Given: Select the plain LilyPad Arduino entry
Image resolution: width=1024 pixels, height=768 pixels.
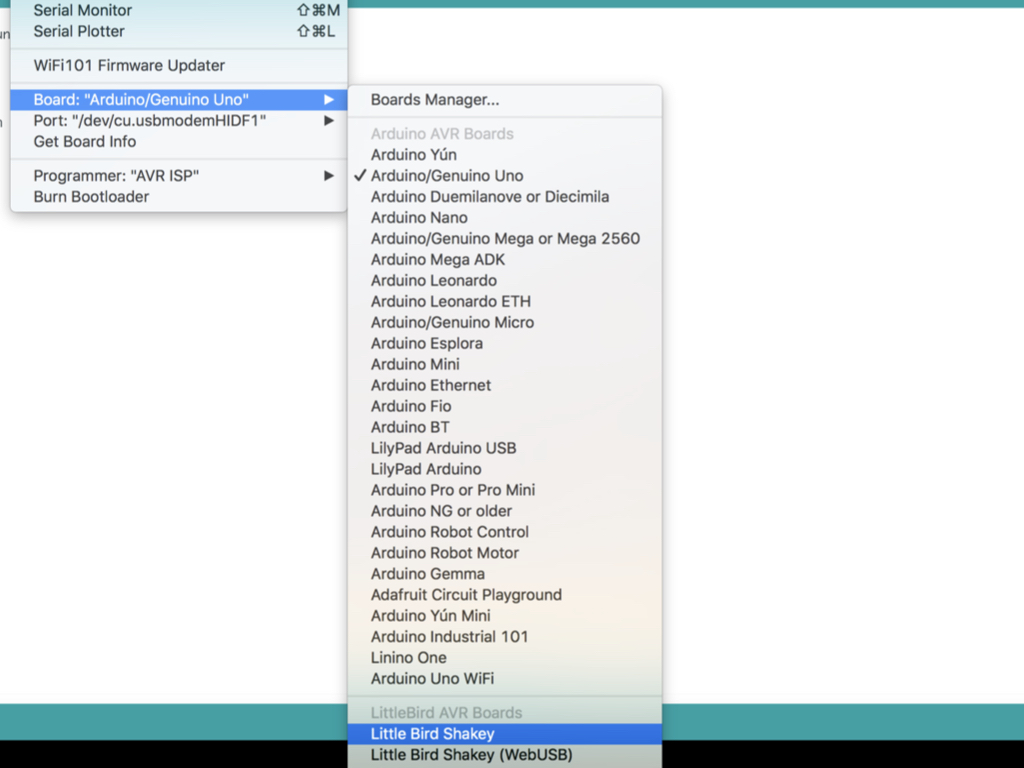Looking at the screenshot, I should pyautogui.click(x=505, y=468).
